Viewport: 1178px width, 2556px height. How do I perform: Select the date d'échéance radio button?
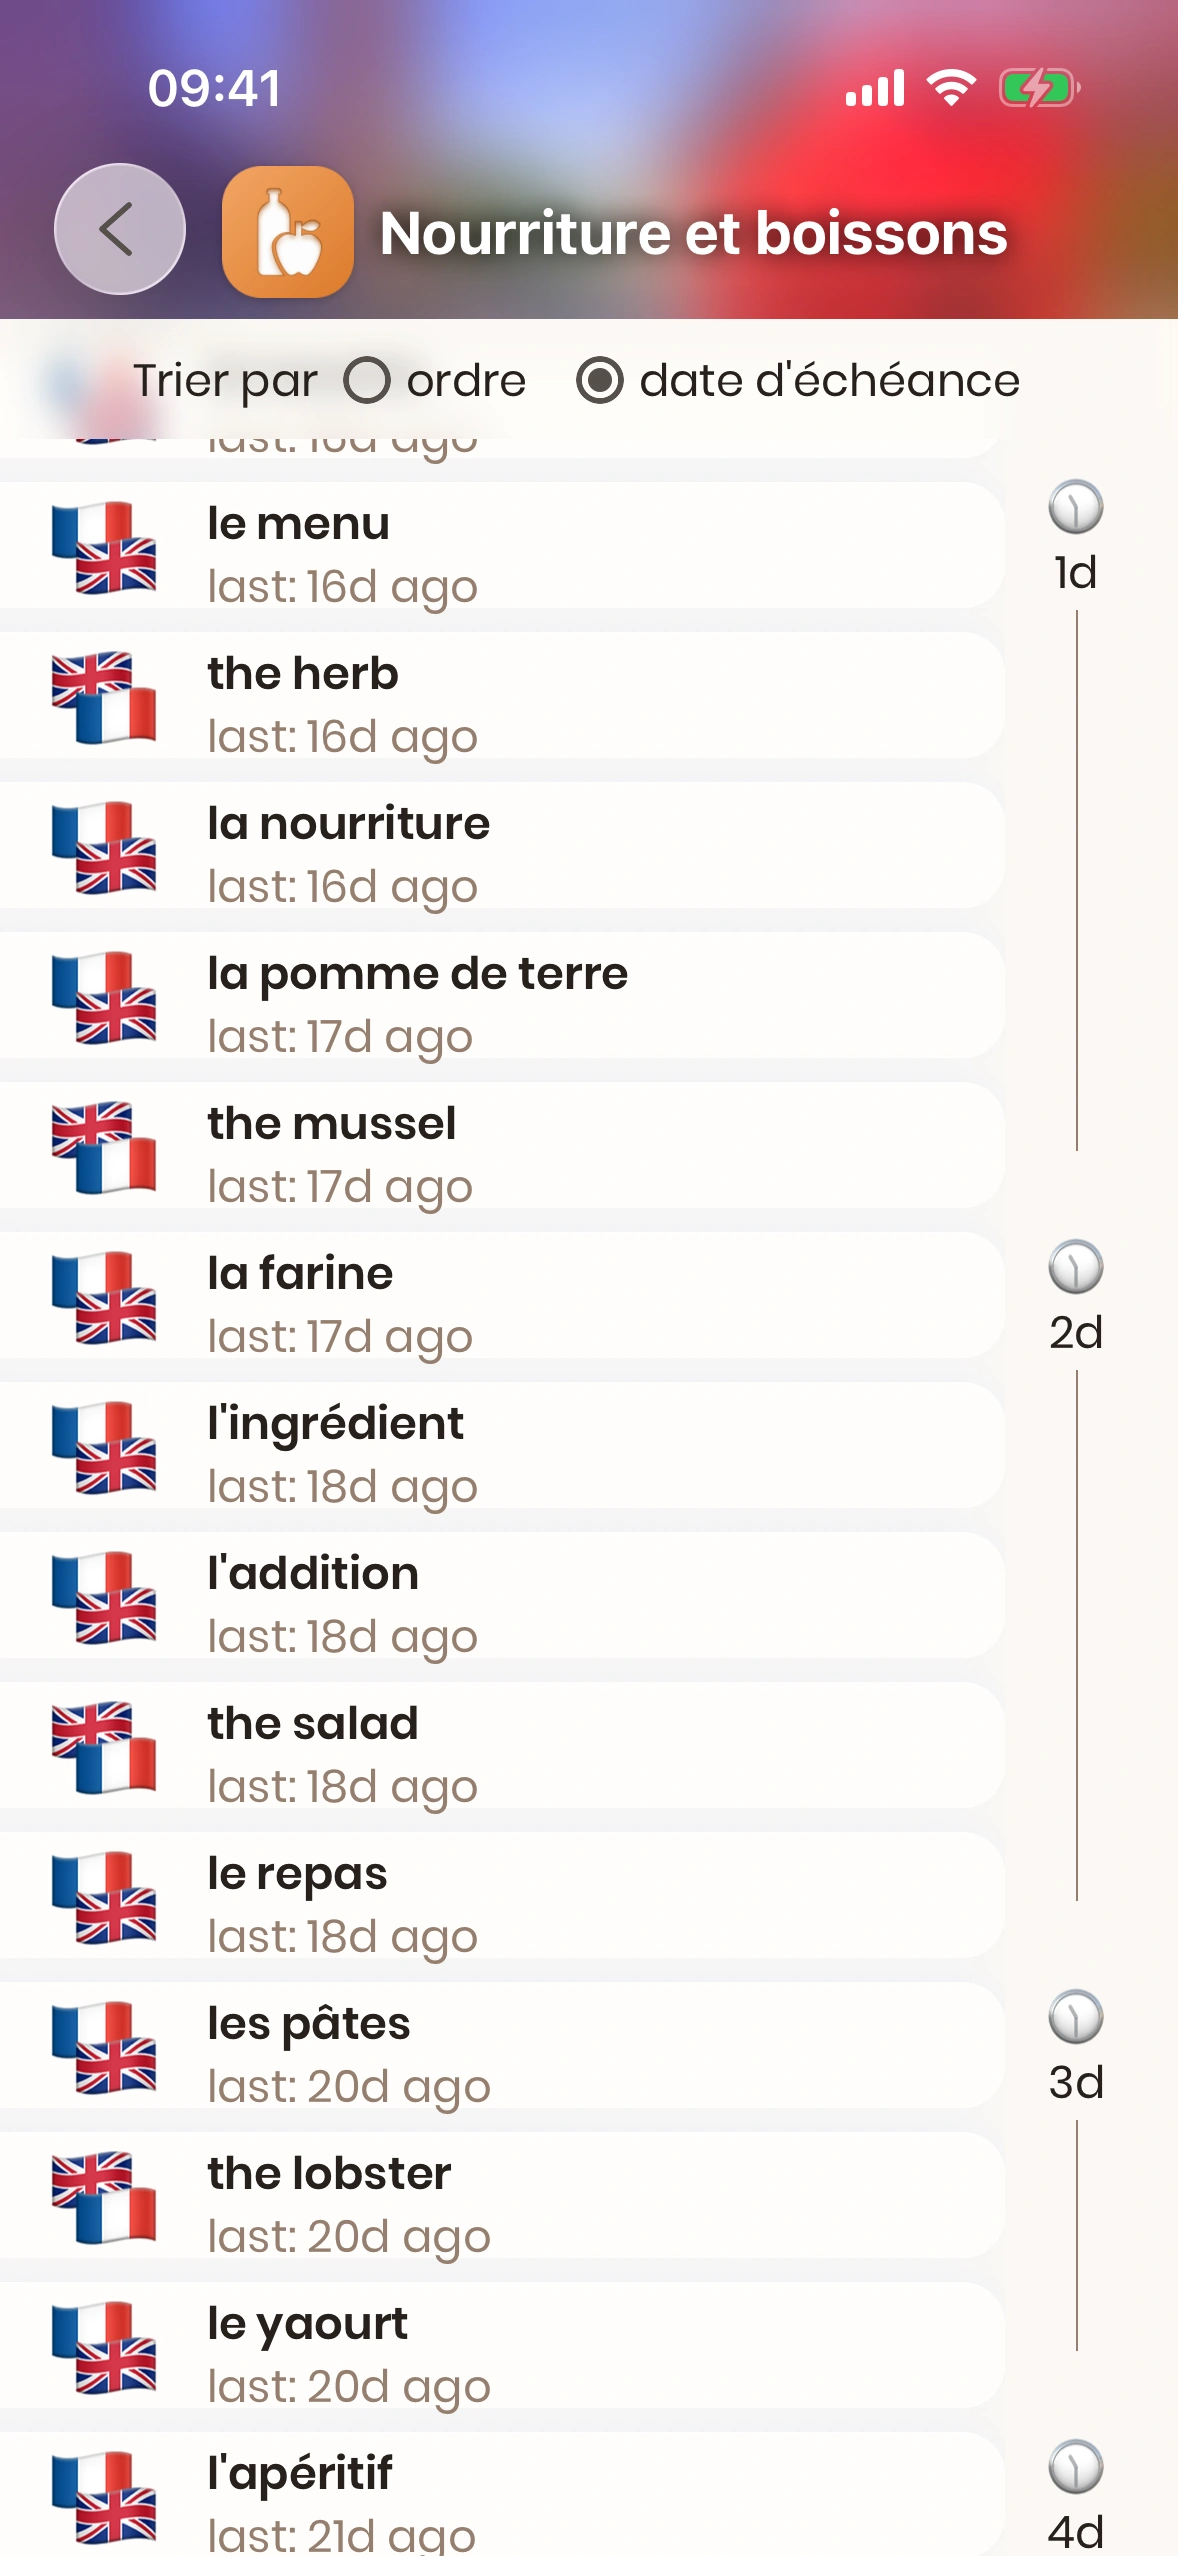(x=600, y=381)
